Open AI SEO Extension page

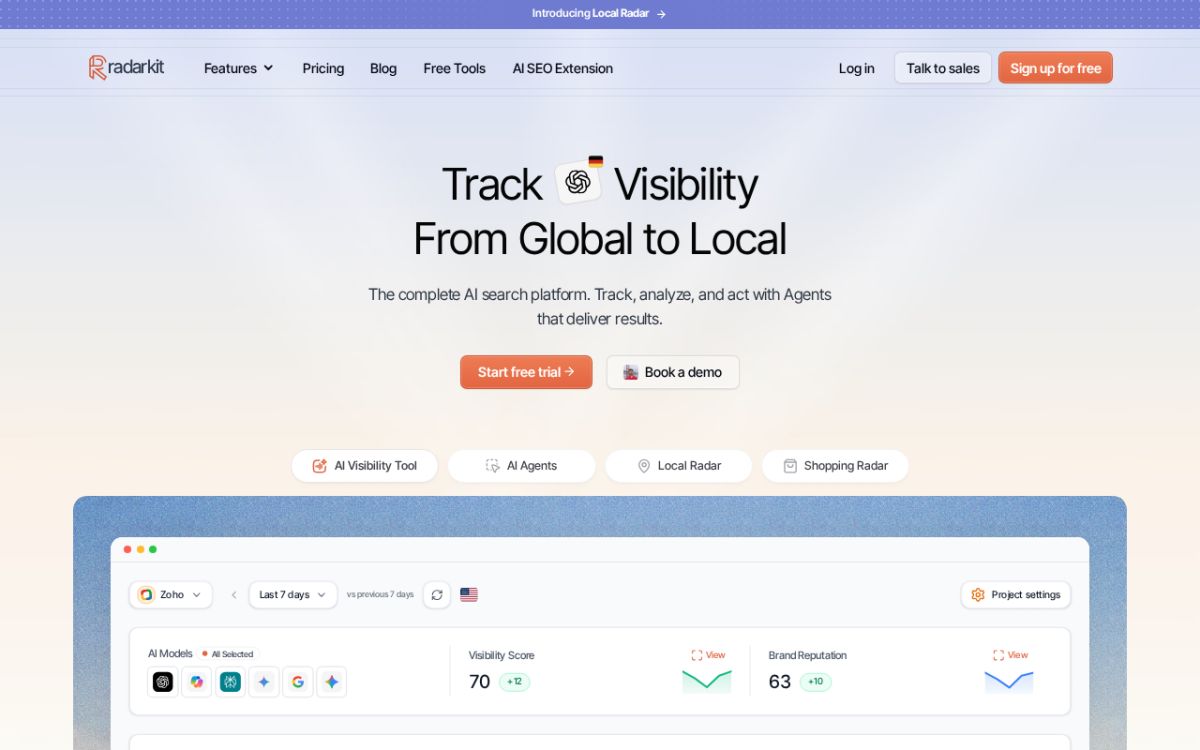point(562,68)
